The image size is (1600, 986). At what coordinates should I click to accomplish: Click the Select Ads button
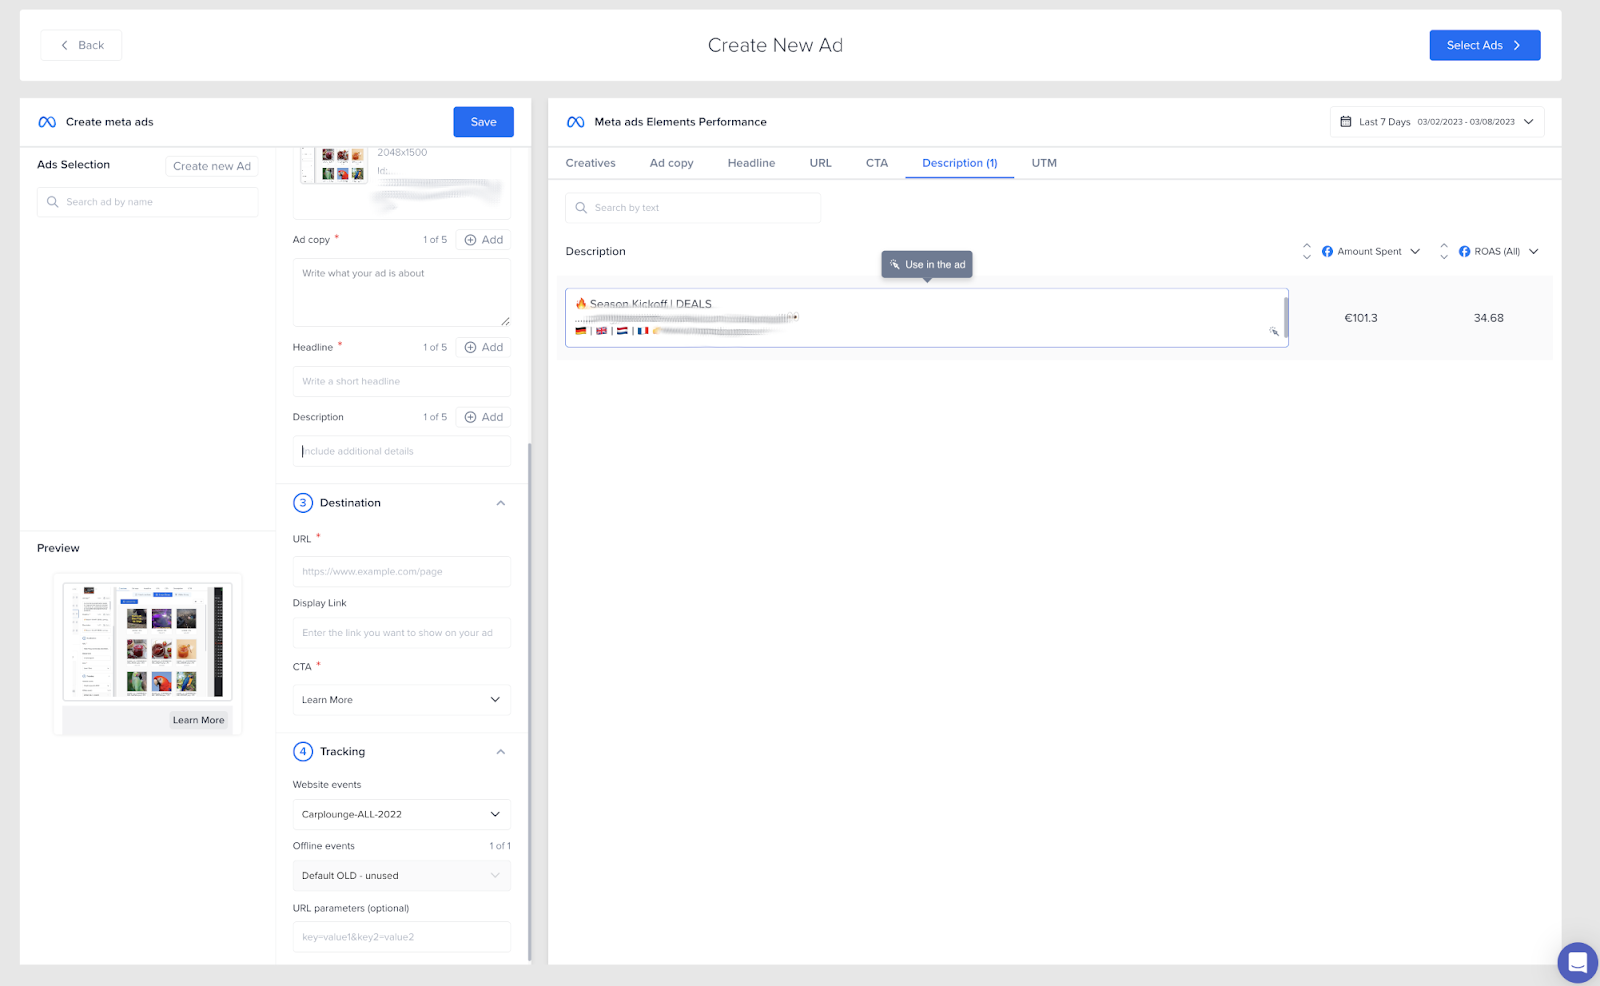tap(1484, 45)
